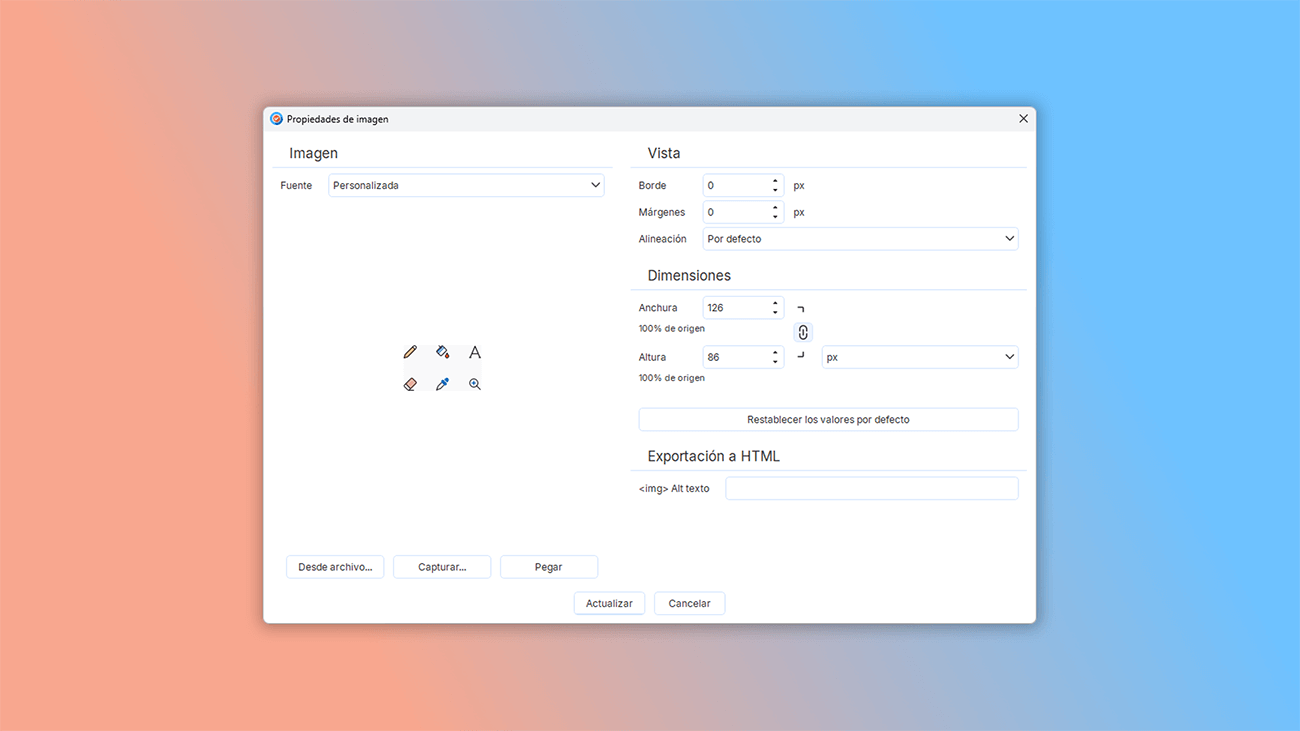Click Restablecer los valores por defecto

pos(828,420)
